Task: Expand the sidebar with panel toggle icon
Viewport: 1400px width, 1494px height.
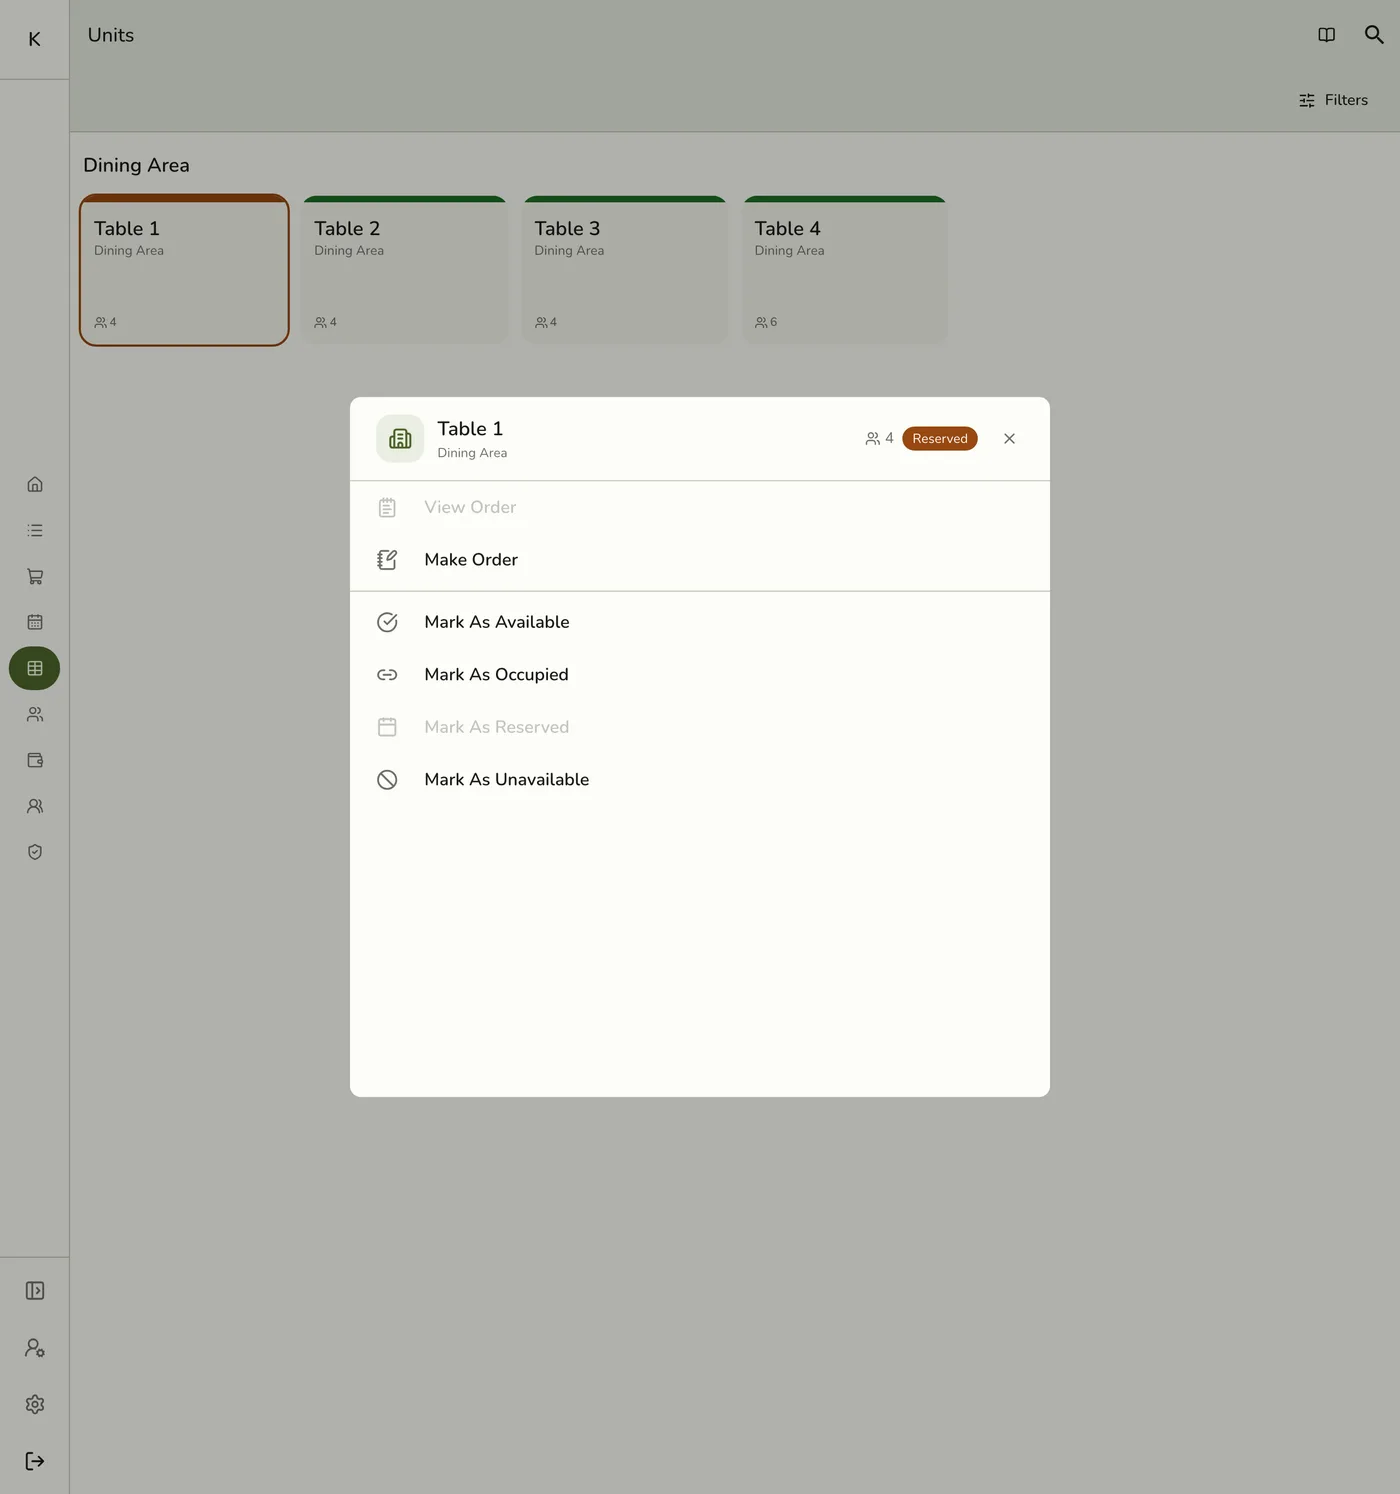Action: pyautogui.click(x=35, y=1291)
